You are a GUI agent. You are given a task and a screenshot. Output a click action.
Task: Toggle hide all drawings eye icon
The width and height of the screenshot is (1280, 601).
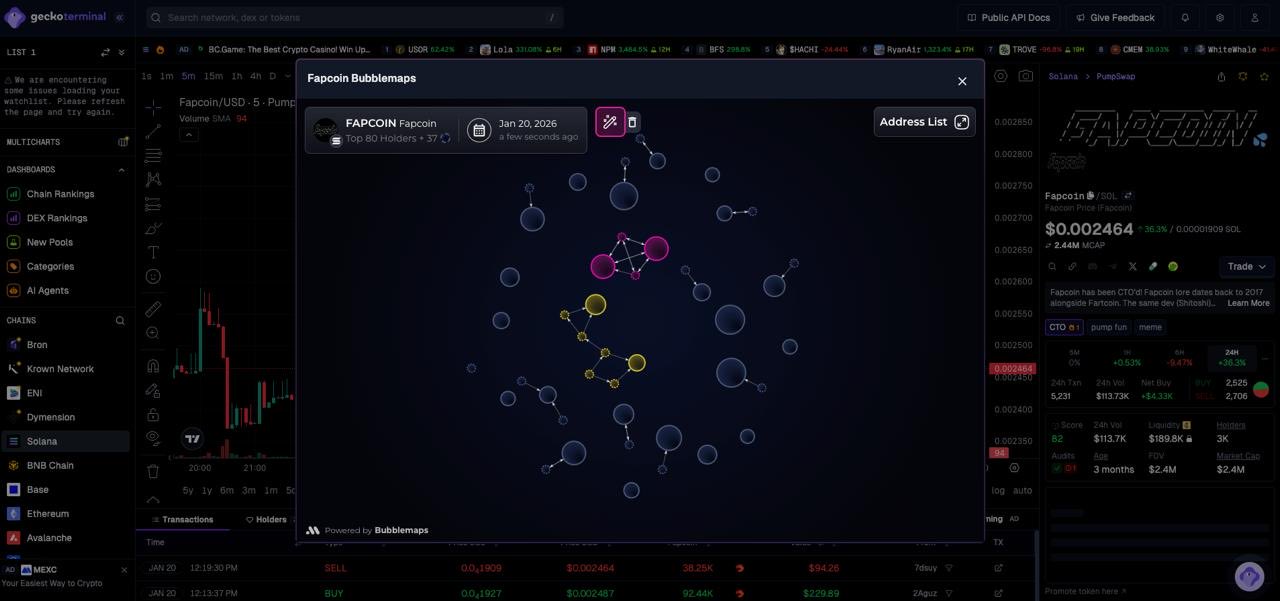pyautogui.click(x=153, y=438)
